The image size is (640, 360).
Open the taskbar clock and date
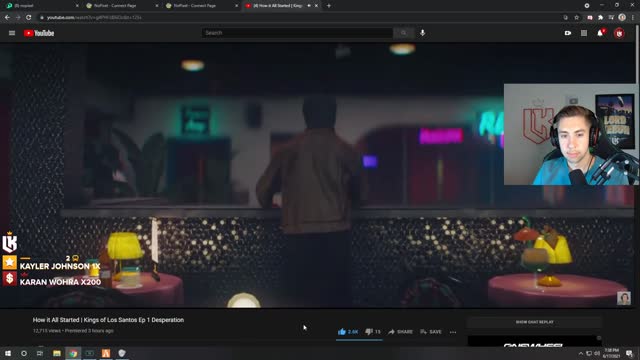pos(611,353)
